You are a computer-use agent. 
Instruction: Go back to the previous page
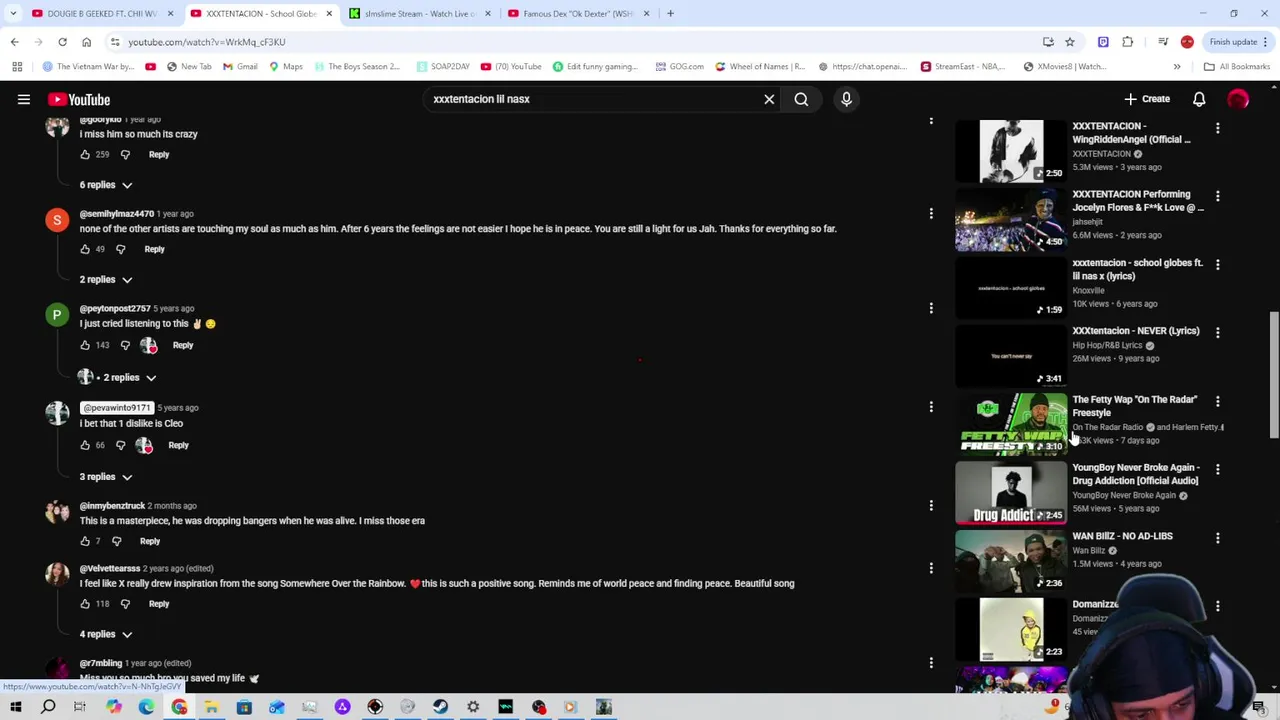[x=14, y=42]
